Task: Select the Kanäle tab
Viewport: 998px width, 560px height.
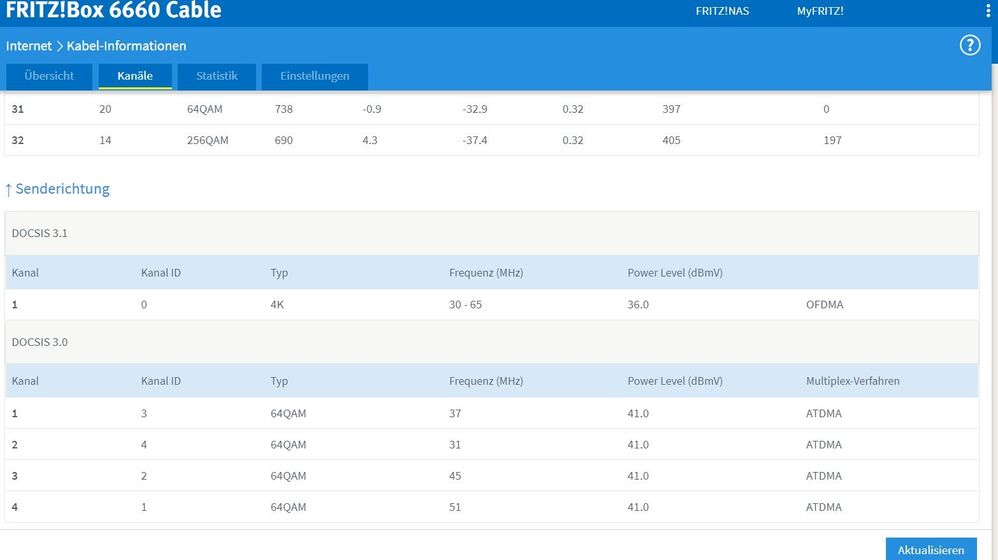Action: pyautogui.click(x=135, y=76)
